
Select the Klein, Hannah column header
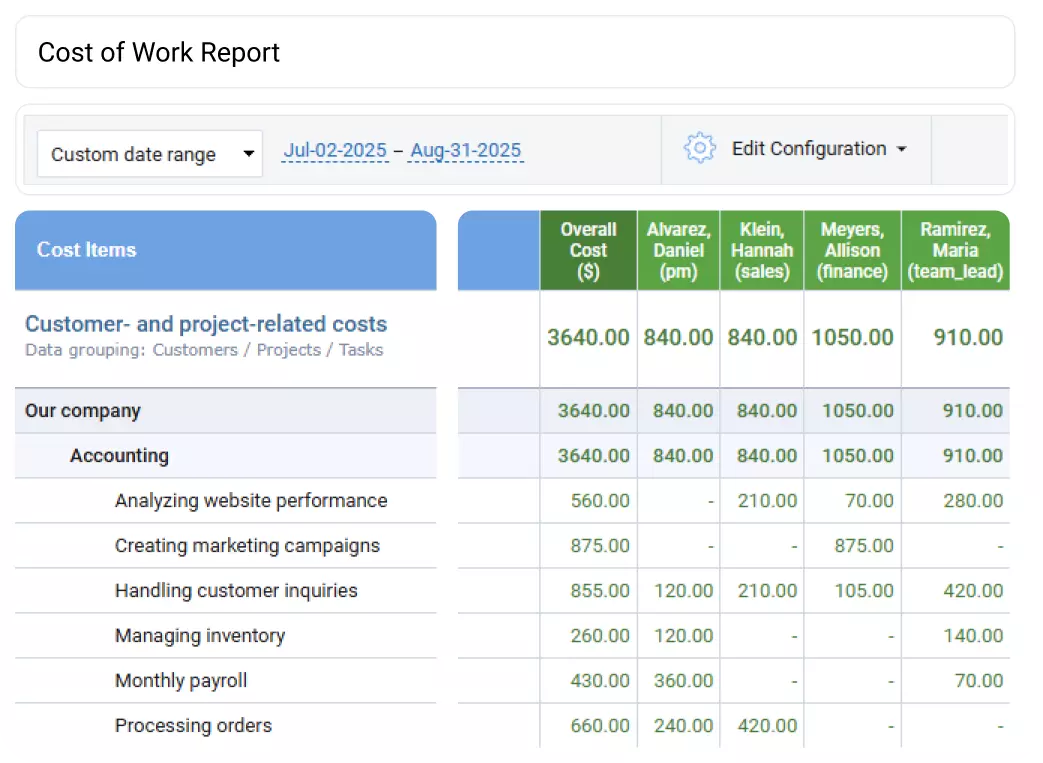click(761, 250)
